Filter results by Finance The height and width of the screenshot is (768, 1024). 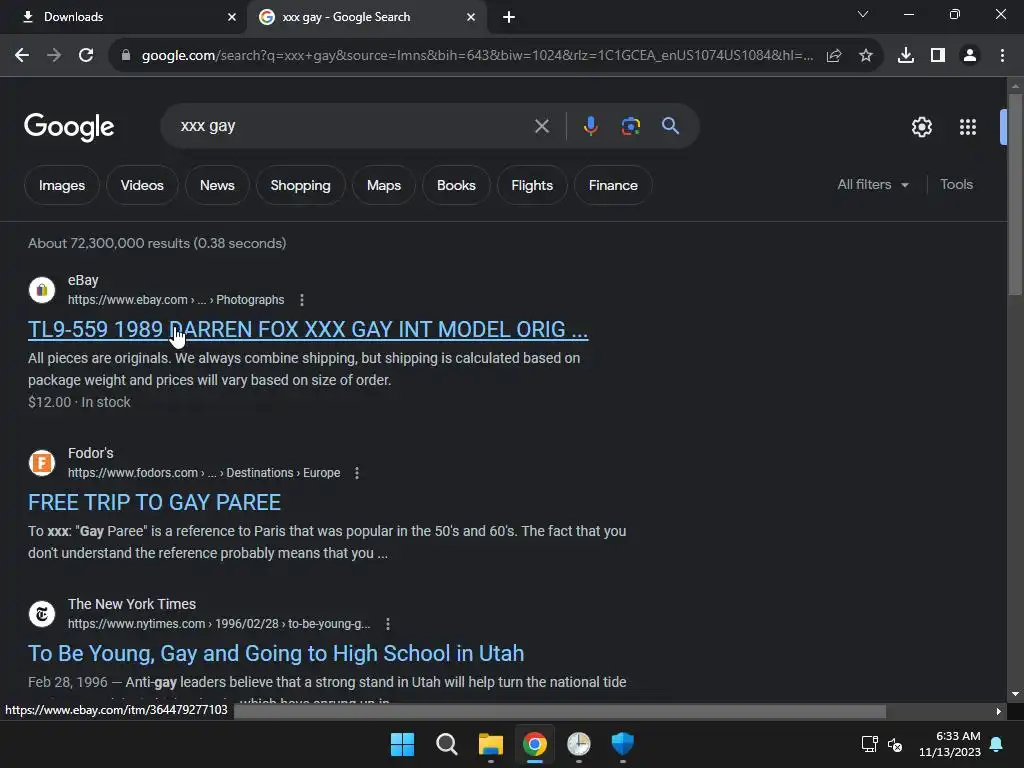613,185
